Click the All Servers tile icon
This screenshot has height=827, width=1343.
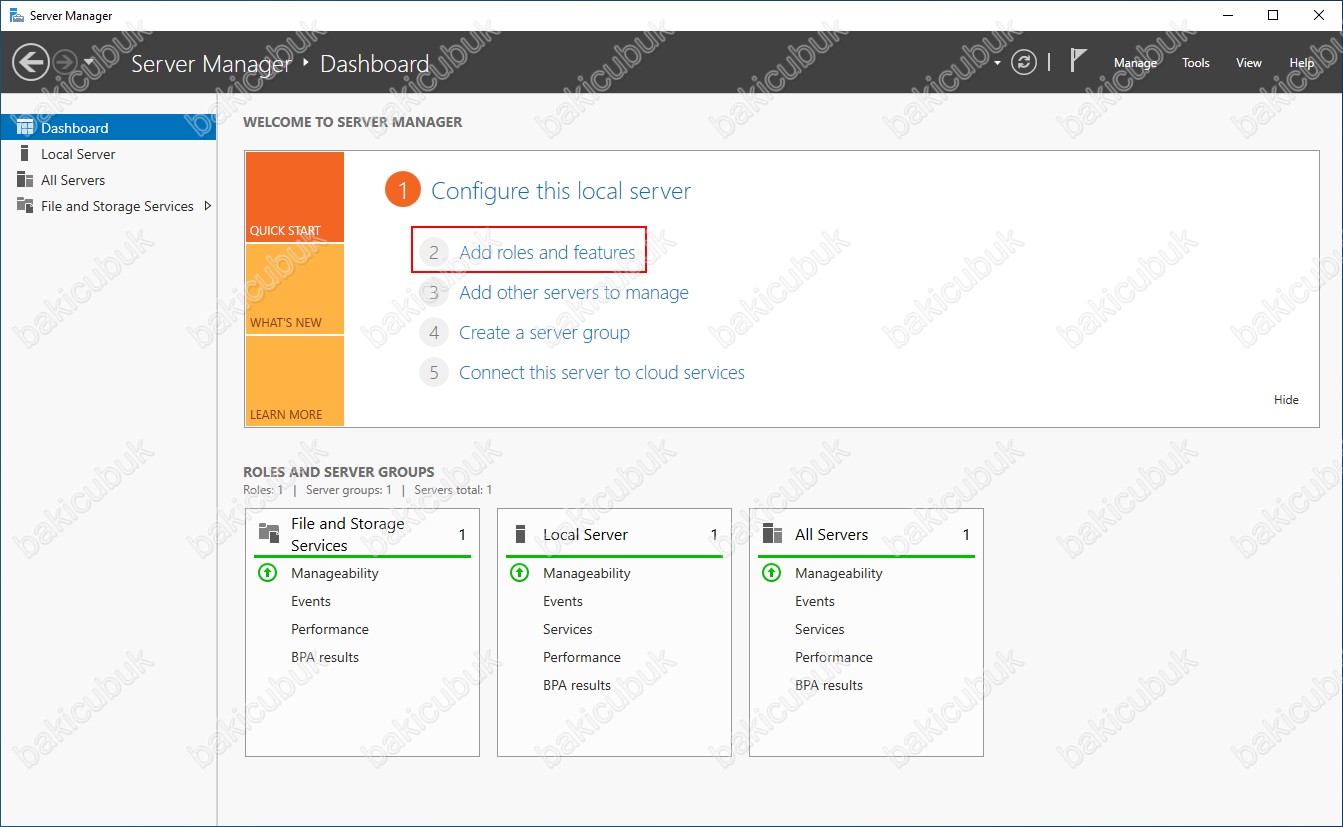pyautogui.click(x=772, y=533)
